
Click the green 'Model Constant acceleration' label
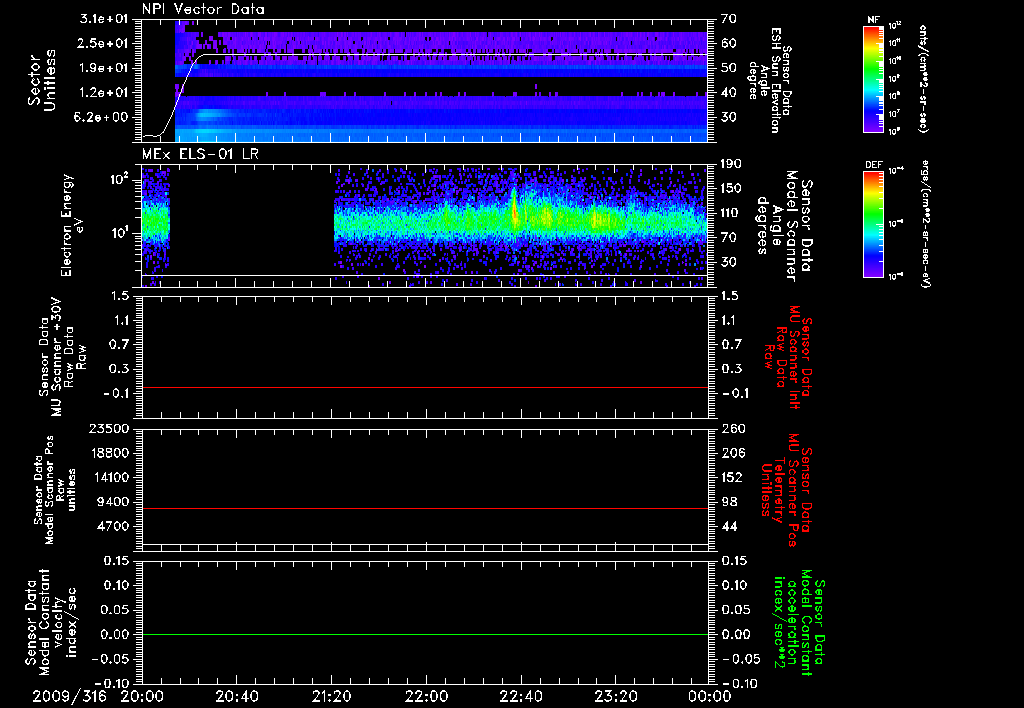799,622
